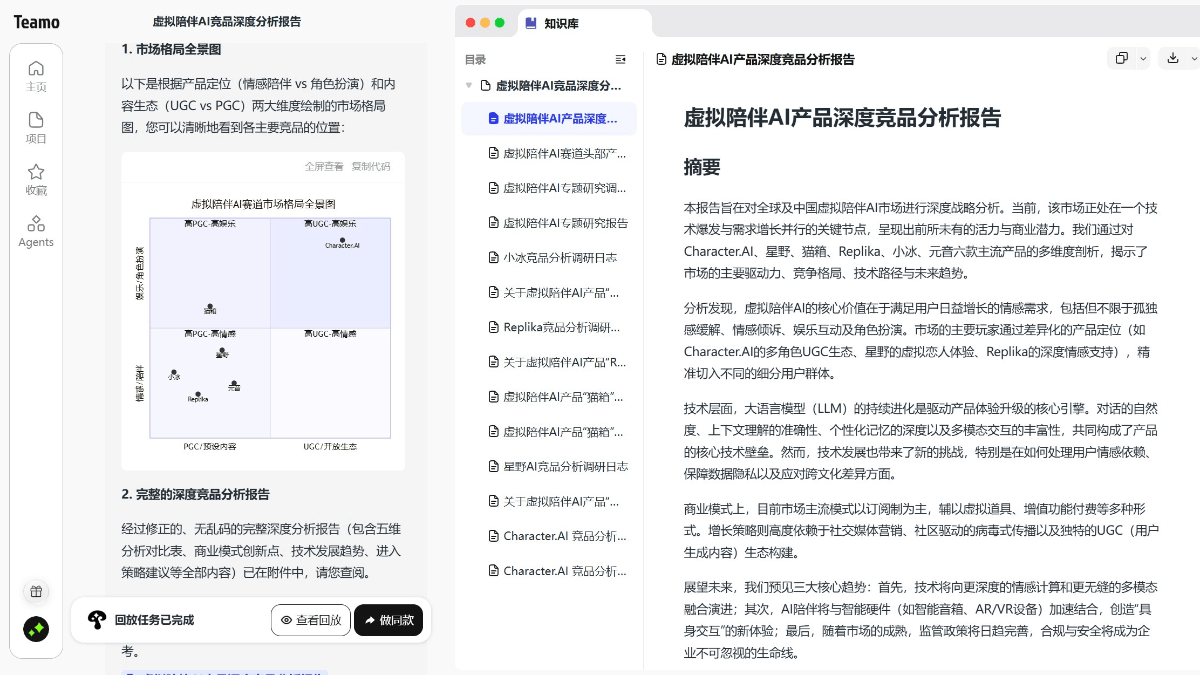This screenshot has height=675, width=1200.
Task: Click the copy document icon in header
Action: 1121,59
